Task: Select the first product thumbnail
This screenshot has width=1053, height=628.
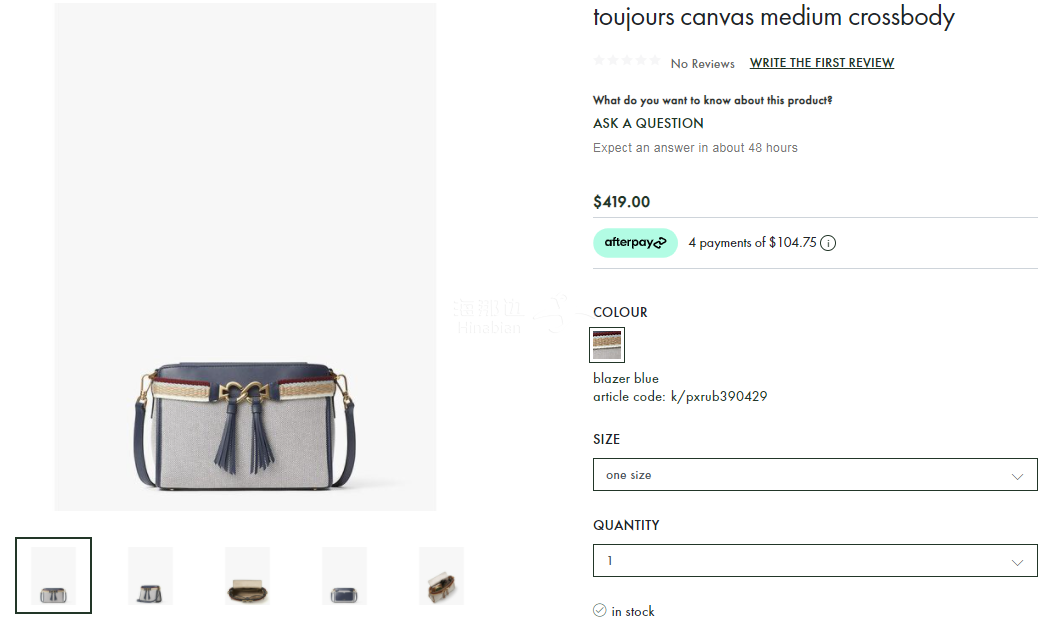Action: click(x=53, y=575)
